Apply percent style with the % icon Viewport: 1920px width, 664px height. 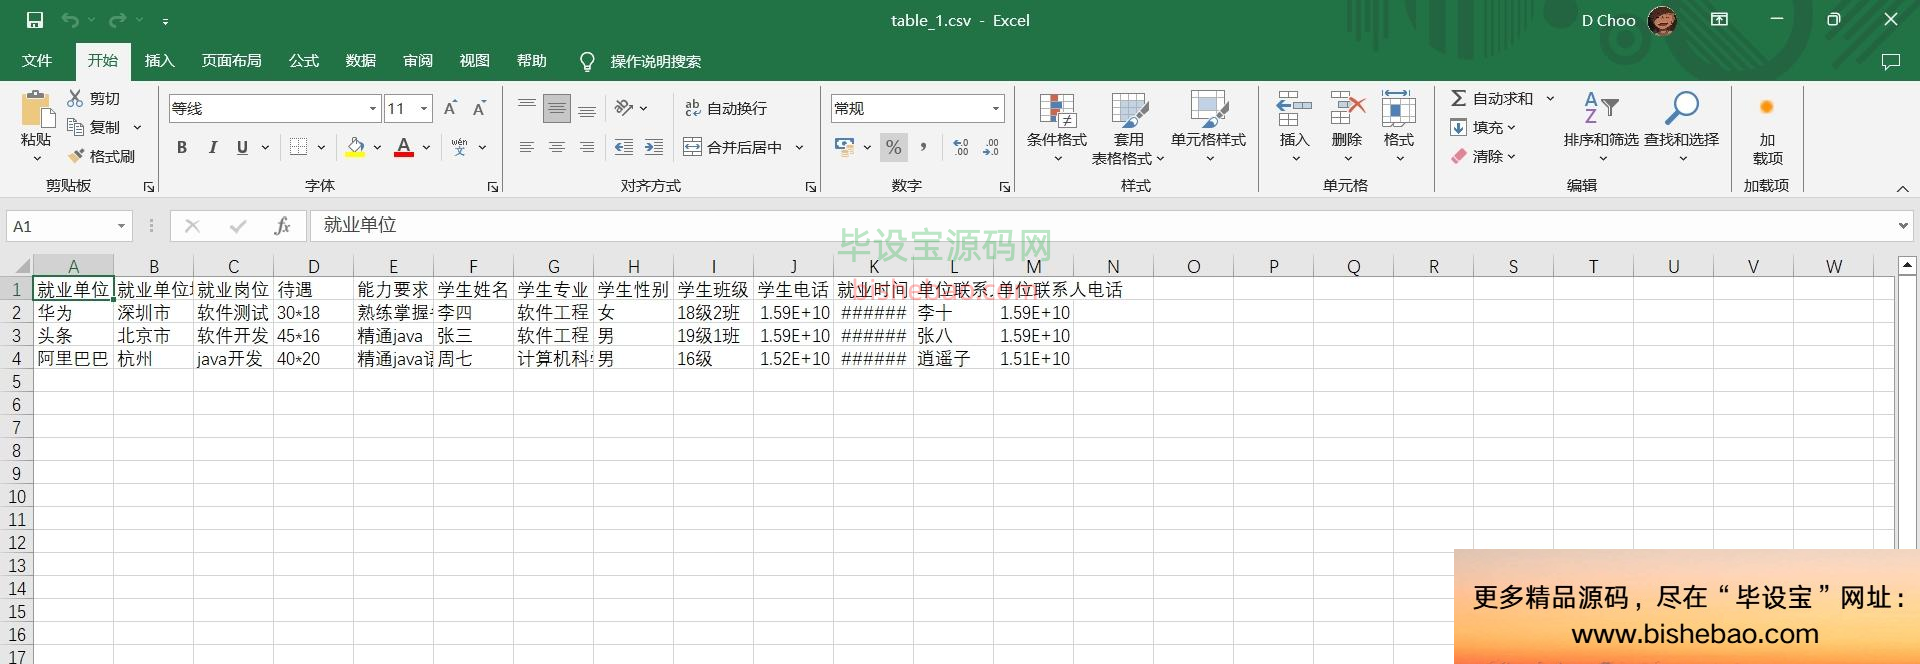pos(894,147)
